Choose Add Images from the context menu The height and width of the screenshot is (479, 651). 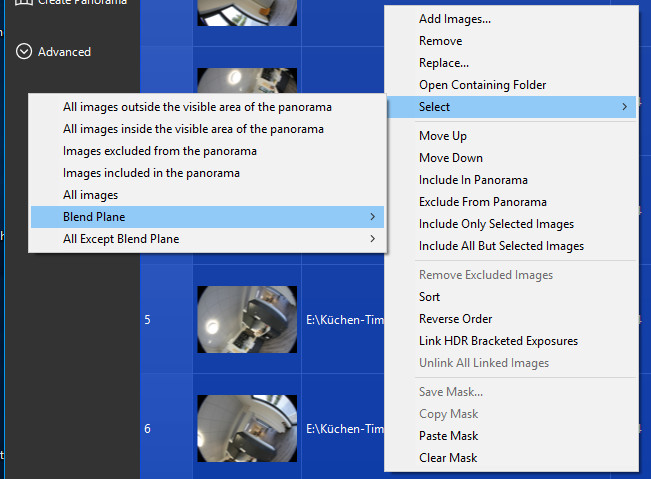tap(455, 19)
